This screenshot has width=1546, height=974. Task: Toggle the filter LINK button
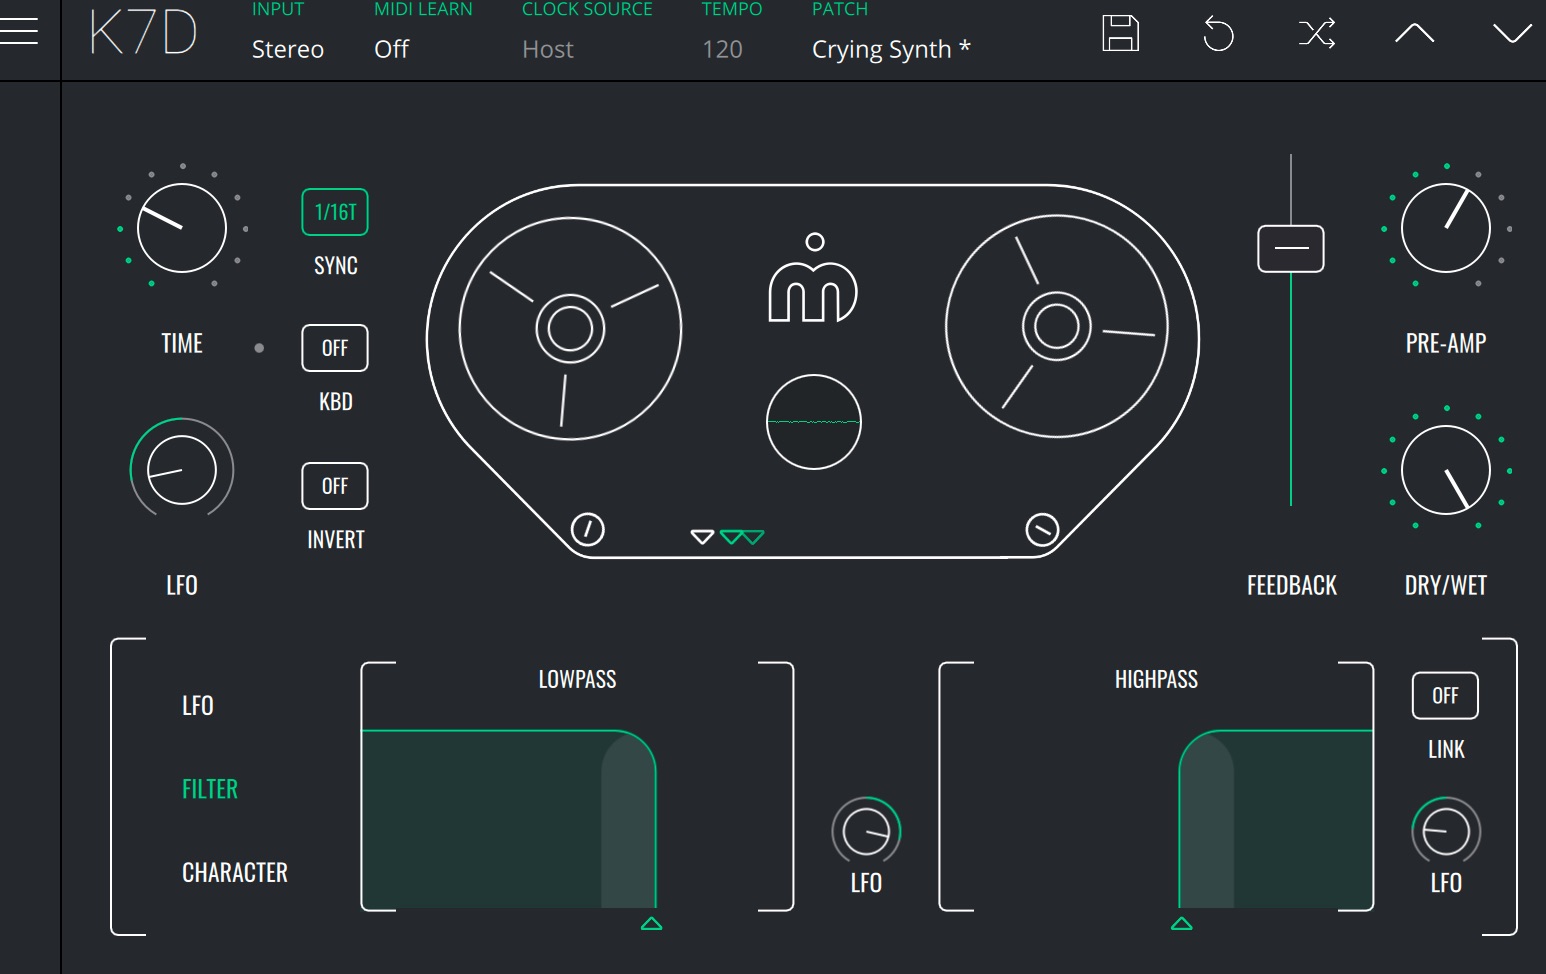click(1445, 696)
